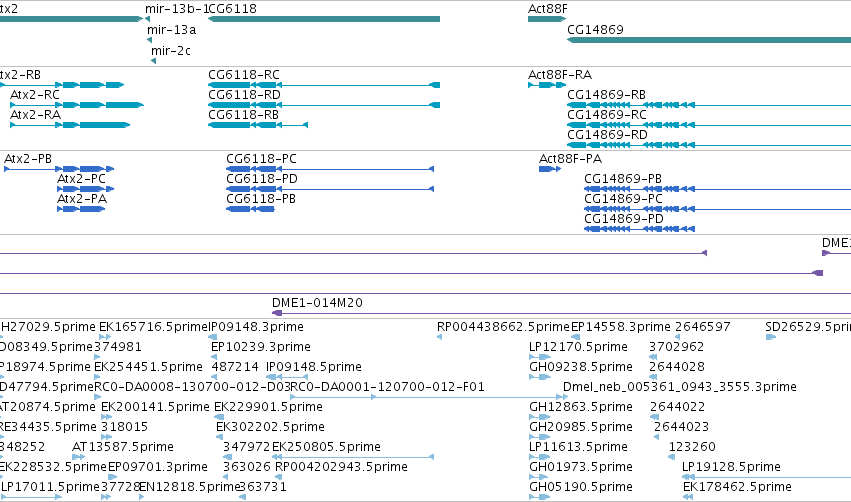851x502 pixels.
Task: Click Dmel_neb_005361_0943_3555.3prime label
Action: (x=679, y=387)
